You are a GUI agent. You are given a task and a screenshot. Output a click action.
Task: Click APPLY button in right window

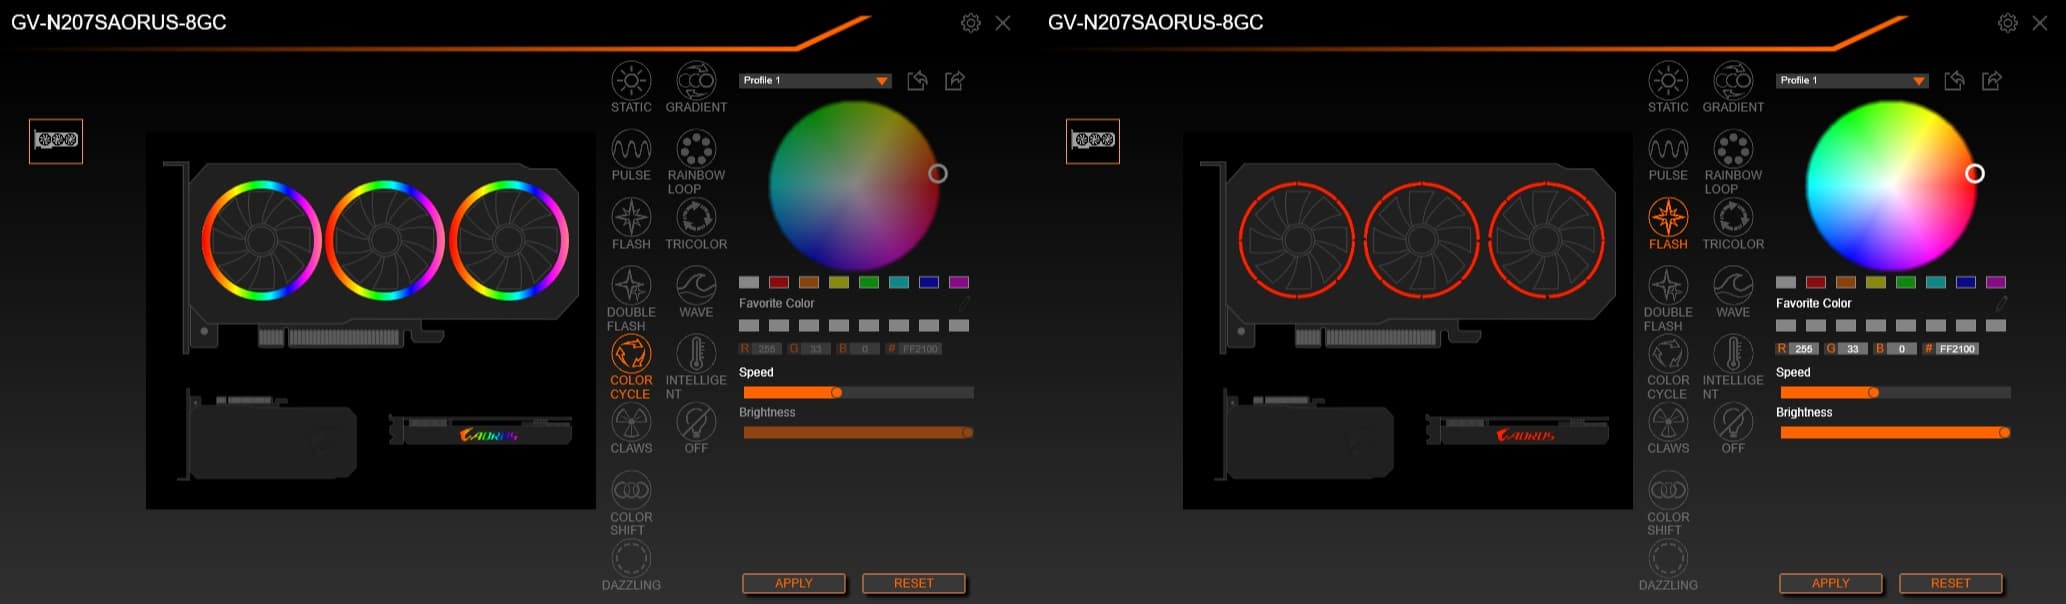click(x=1831, y=583)
